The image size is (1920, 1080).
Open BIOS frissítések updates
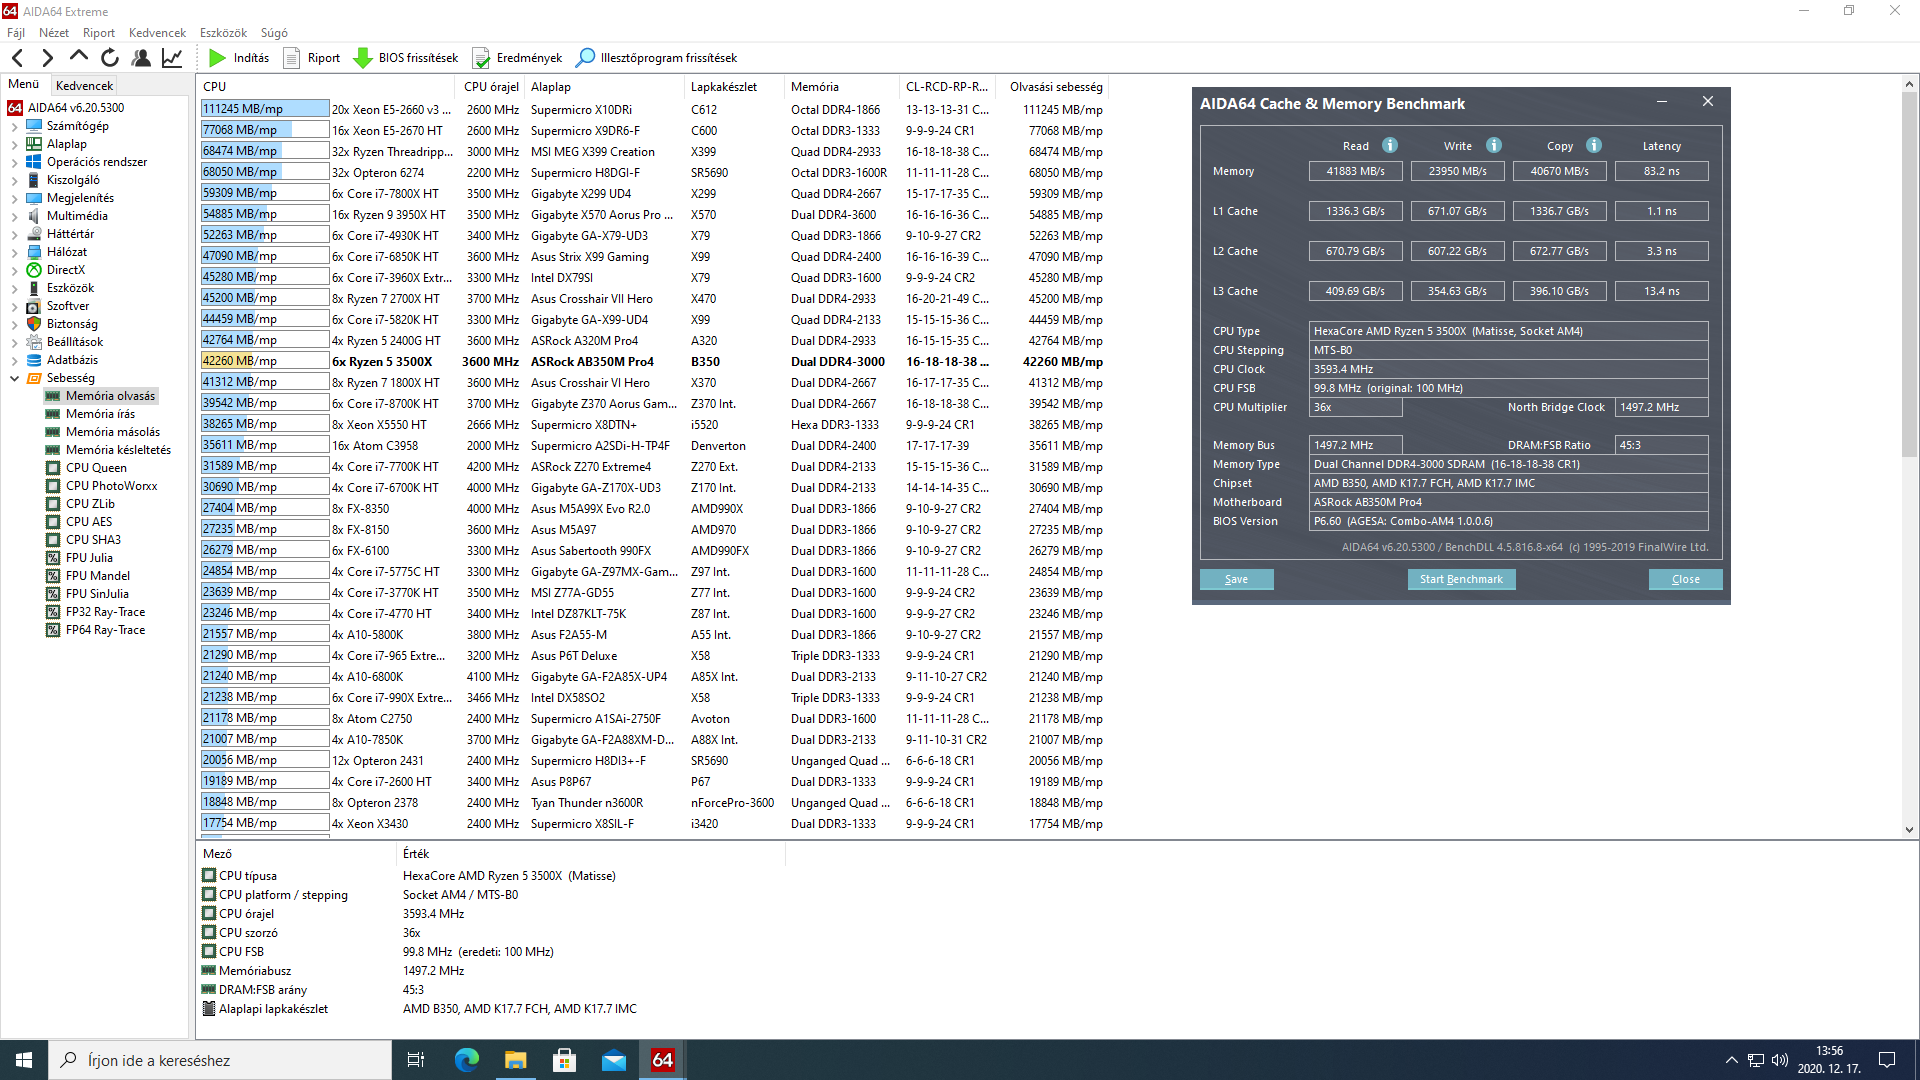click(406, 58)
